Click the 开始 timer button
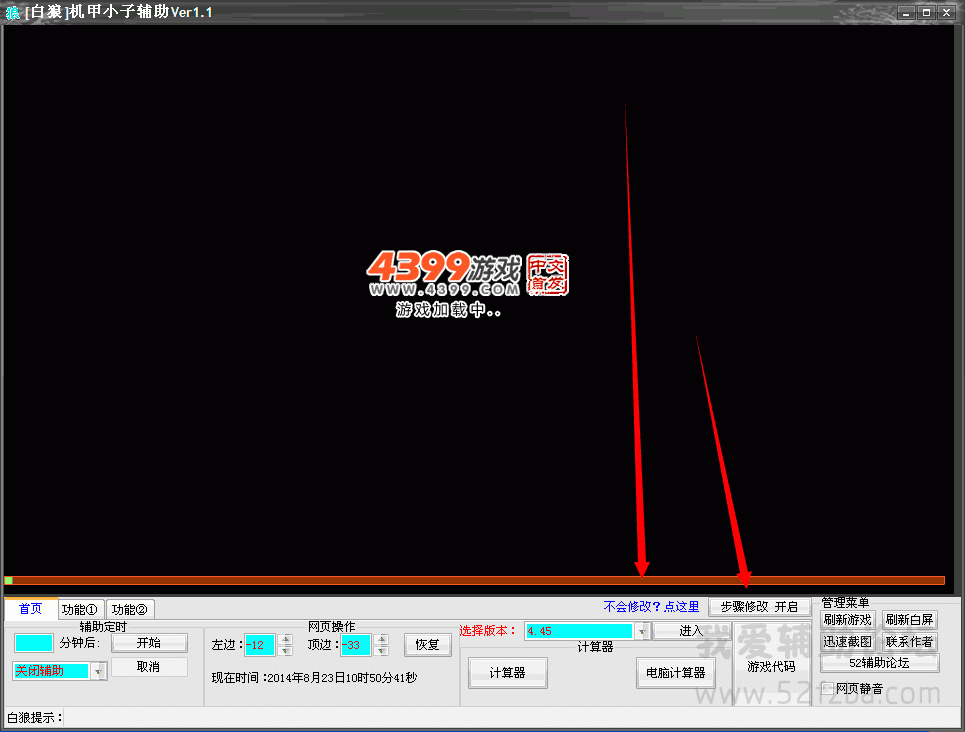Viewport: 965px width, 732px height. tap(149, 643)
